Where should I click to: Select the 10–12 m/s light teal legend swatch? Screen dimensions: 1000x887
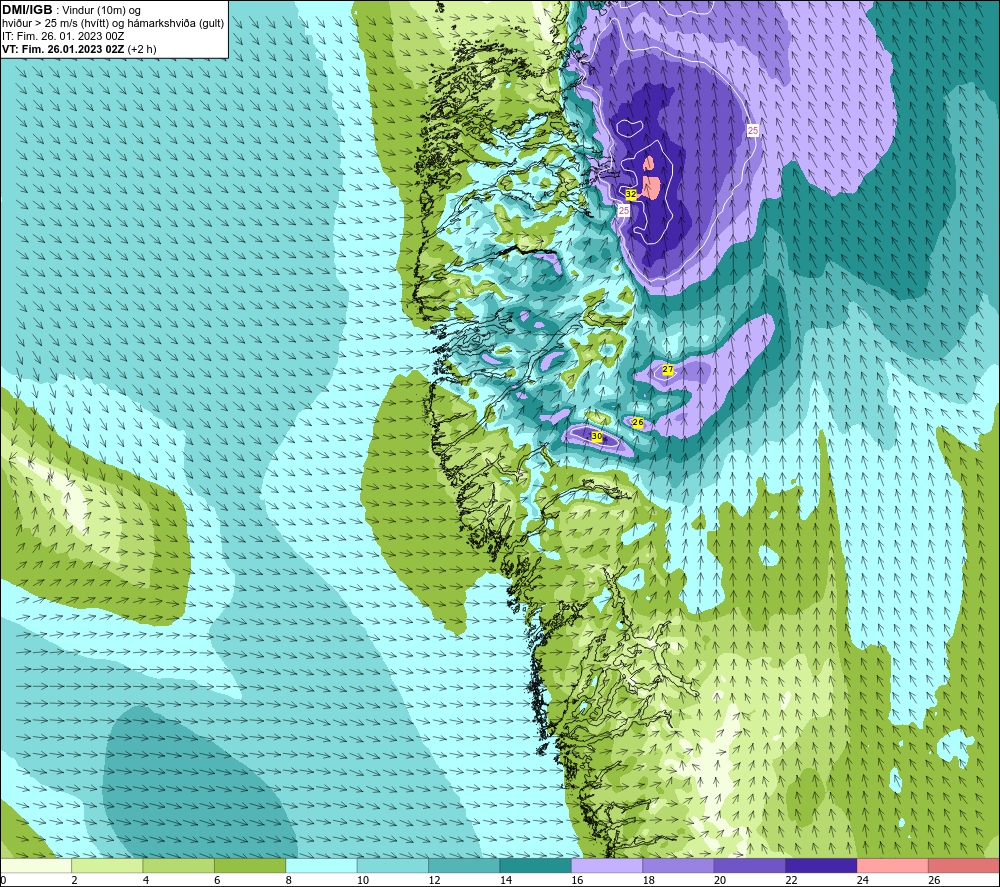(393, 865)
